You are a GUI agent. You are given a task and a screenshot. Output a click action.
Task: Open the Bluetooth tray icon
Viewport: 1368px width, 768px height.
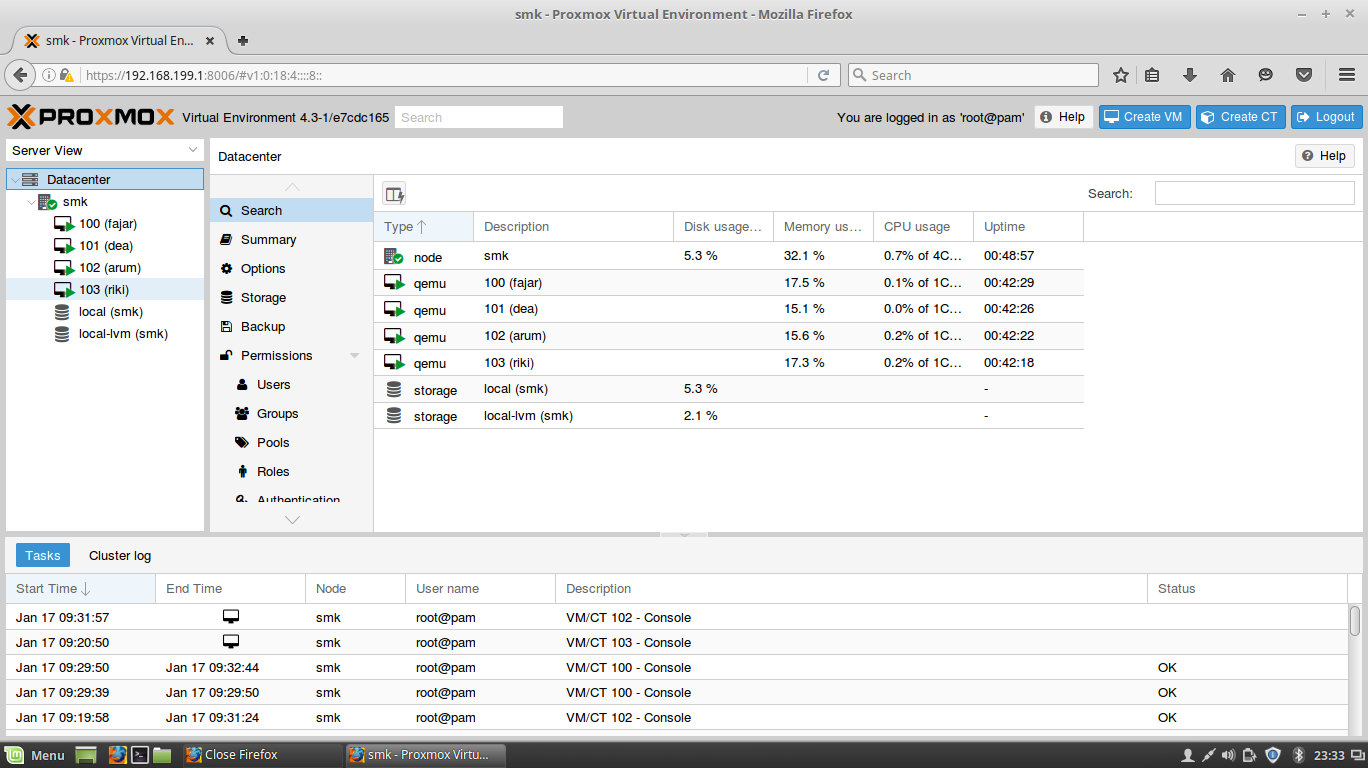click(1299, 755)
